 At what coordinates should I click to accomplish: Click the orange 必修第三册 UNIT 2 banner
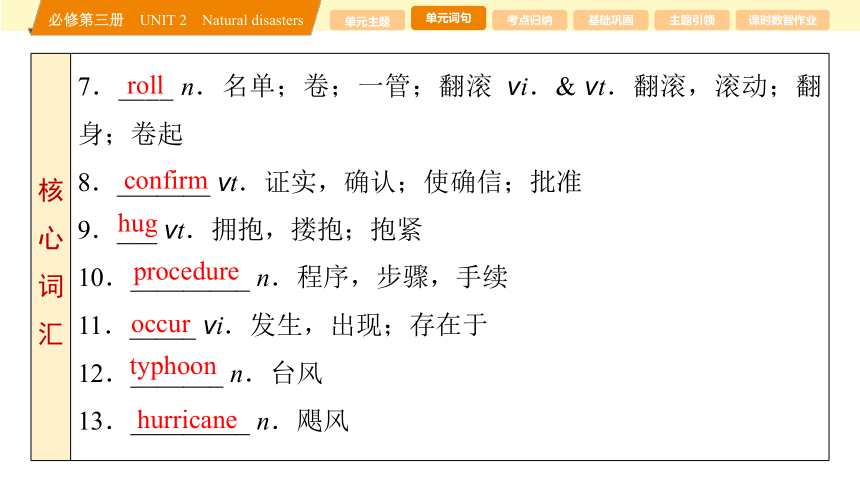[x=176, y=19]
